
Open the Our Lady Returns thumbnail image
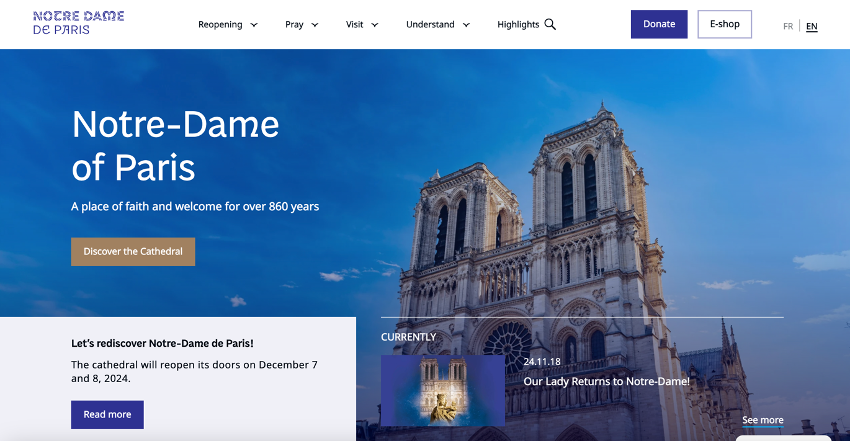443,390
